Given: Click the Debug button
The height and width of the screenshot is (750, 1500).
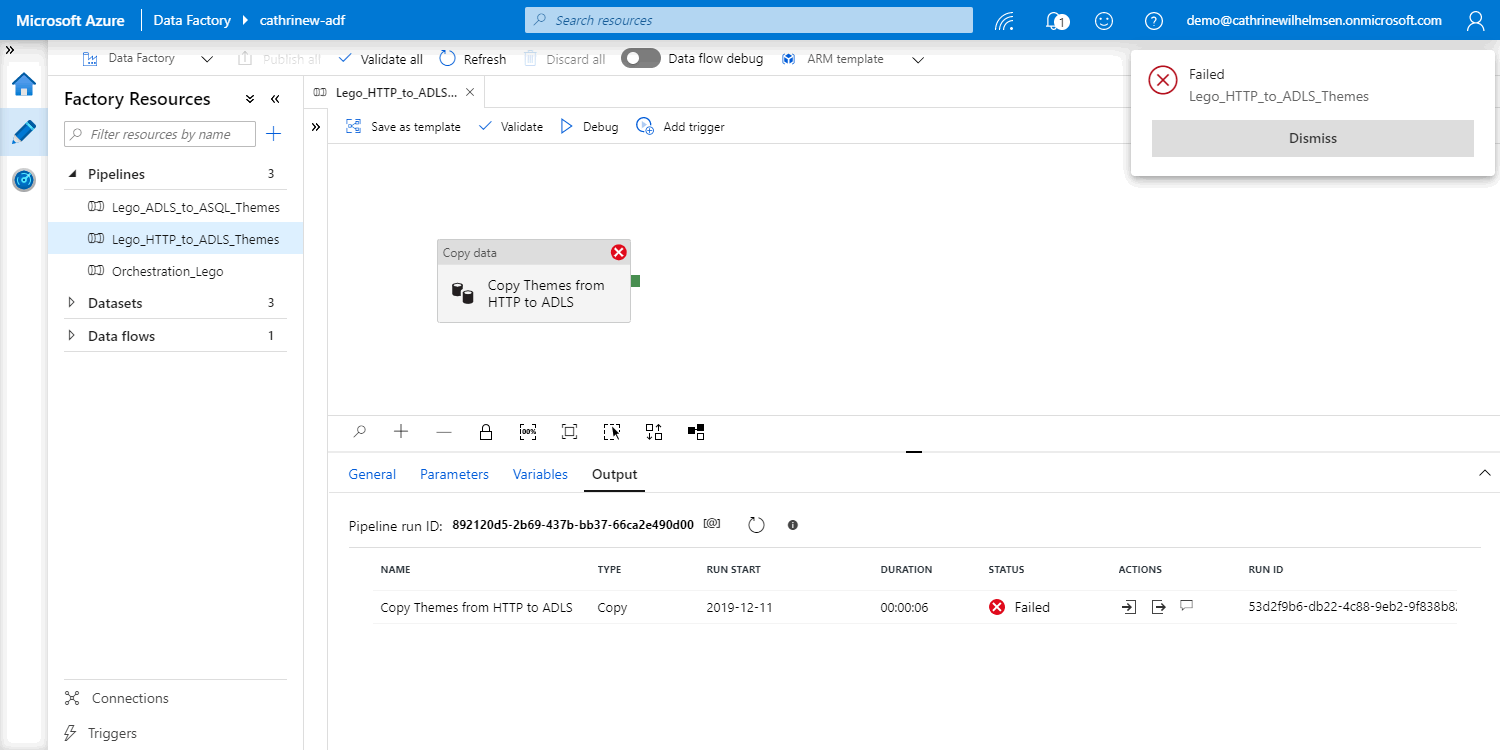Looking at the screenshot, I should click(x=589, y=127).
